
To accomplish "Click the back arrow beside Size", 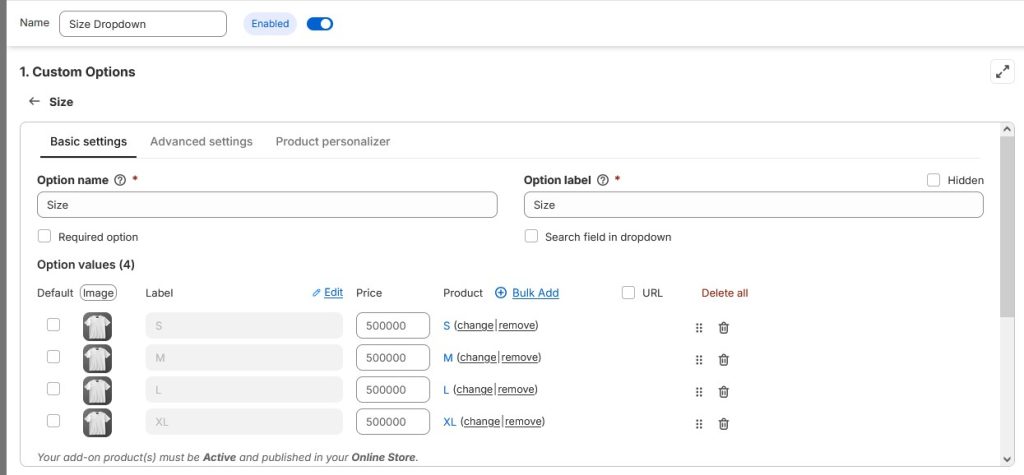I will tap(34, 101).
